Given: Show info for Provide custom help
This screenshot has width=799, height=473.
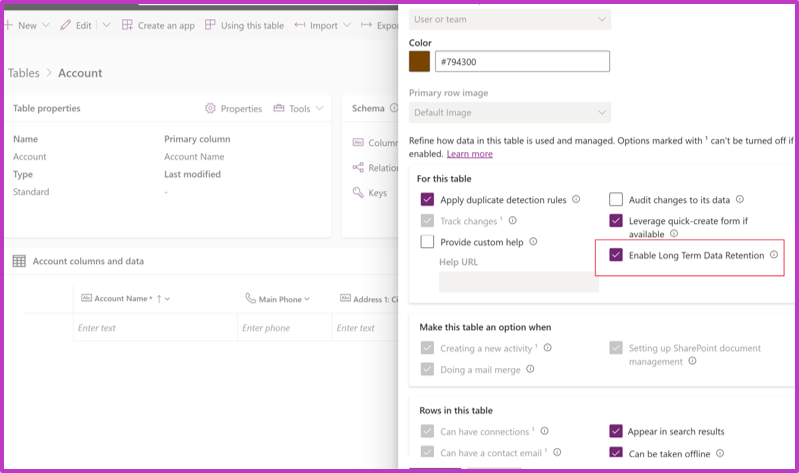Looking at the screenshot, I should click(533, 242).
